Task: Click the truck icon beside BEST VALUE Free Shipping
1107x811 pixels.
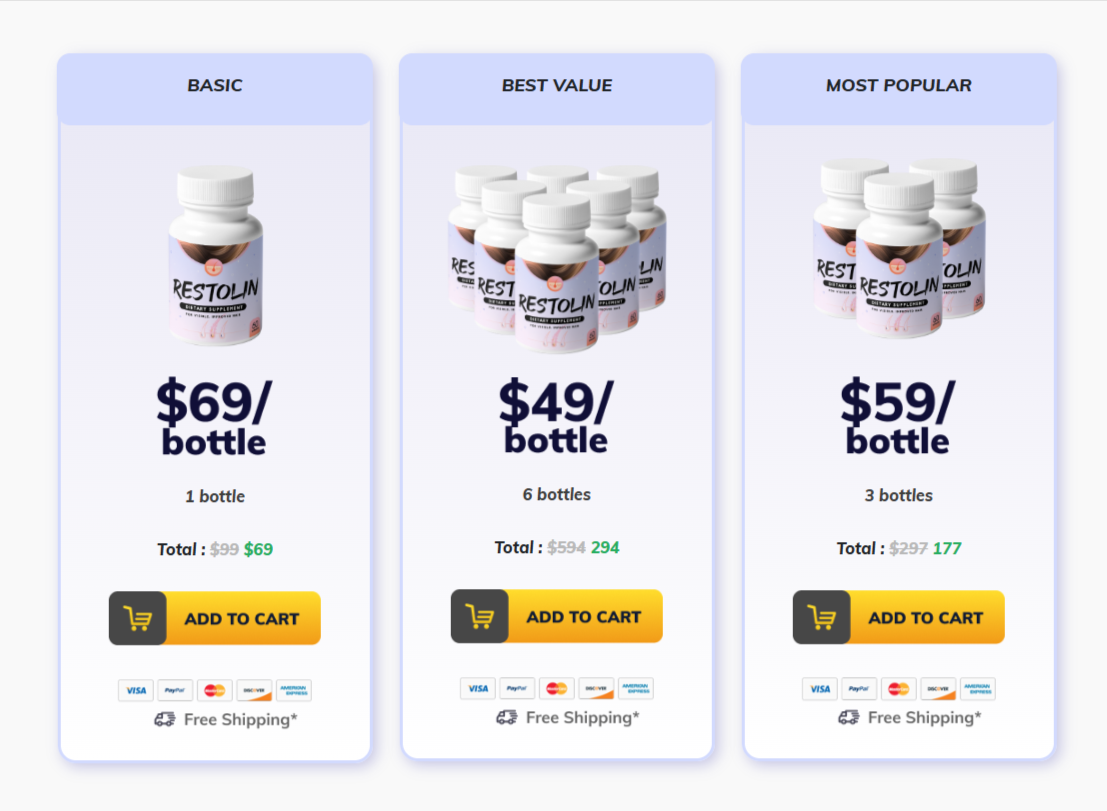Action: pyautogui.click(x=508, y=717)
